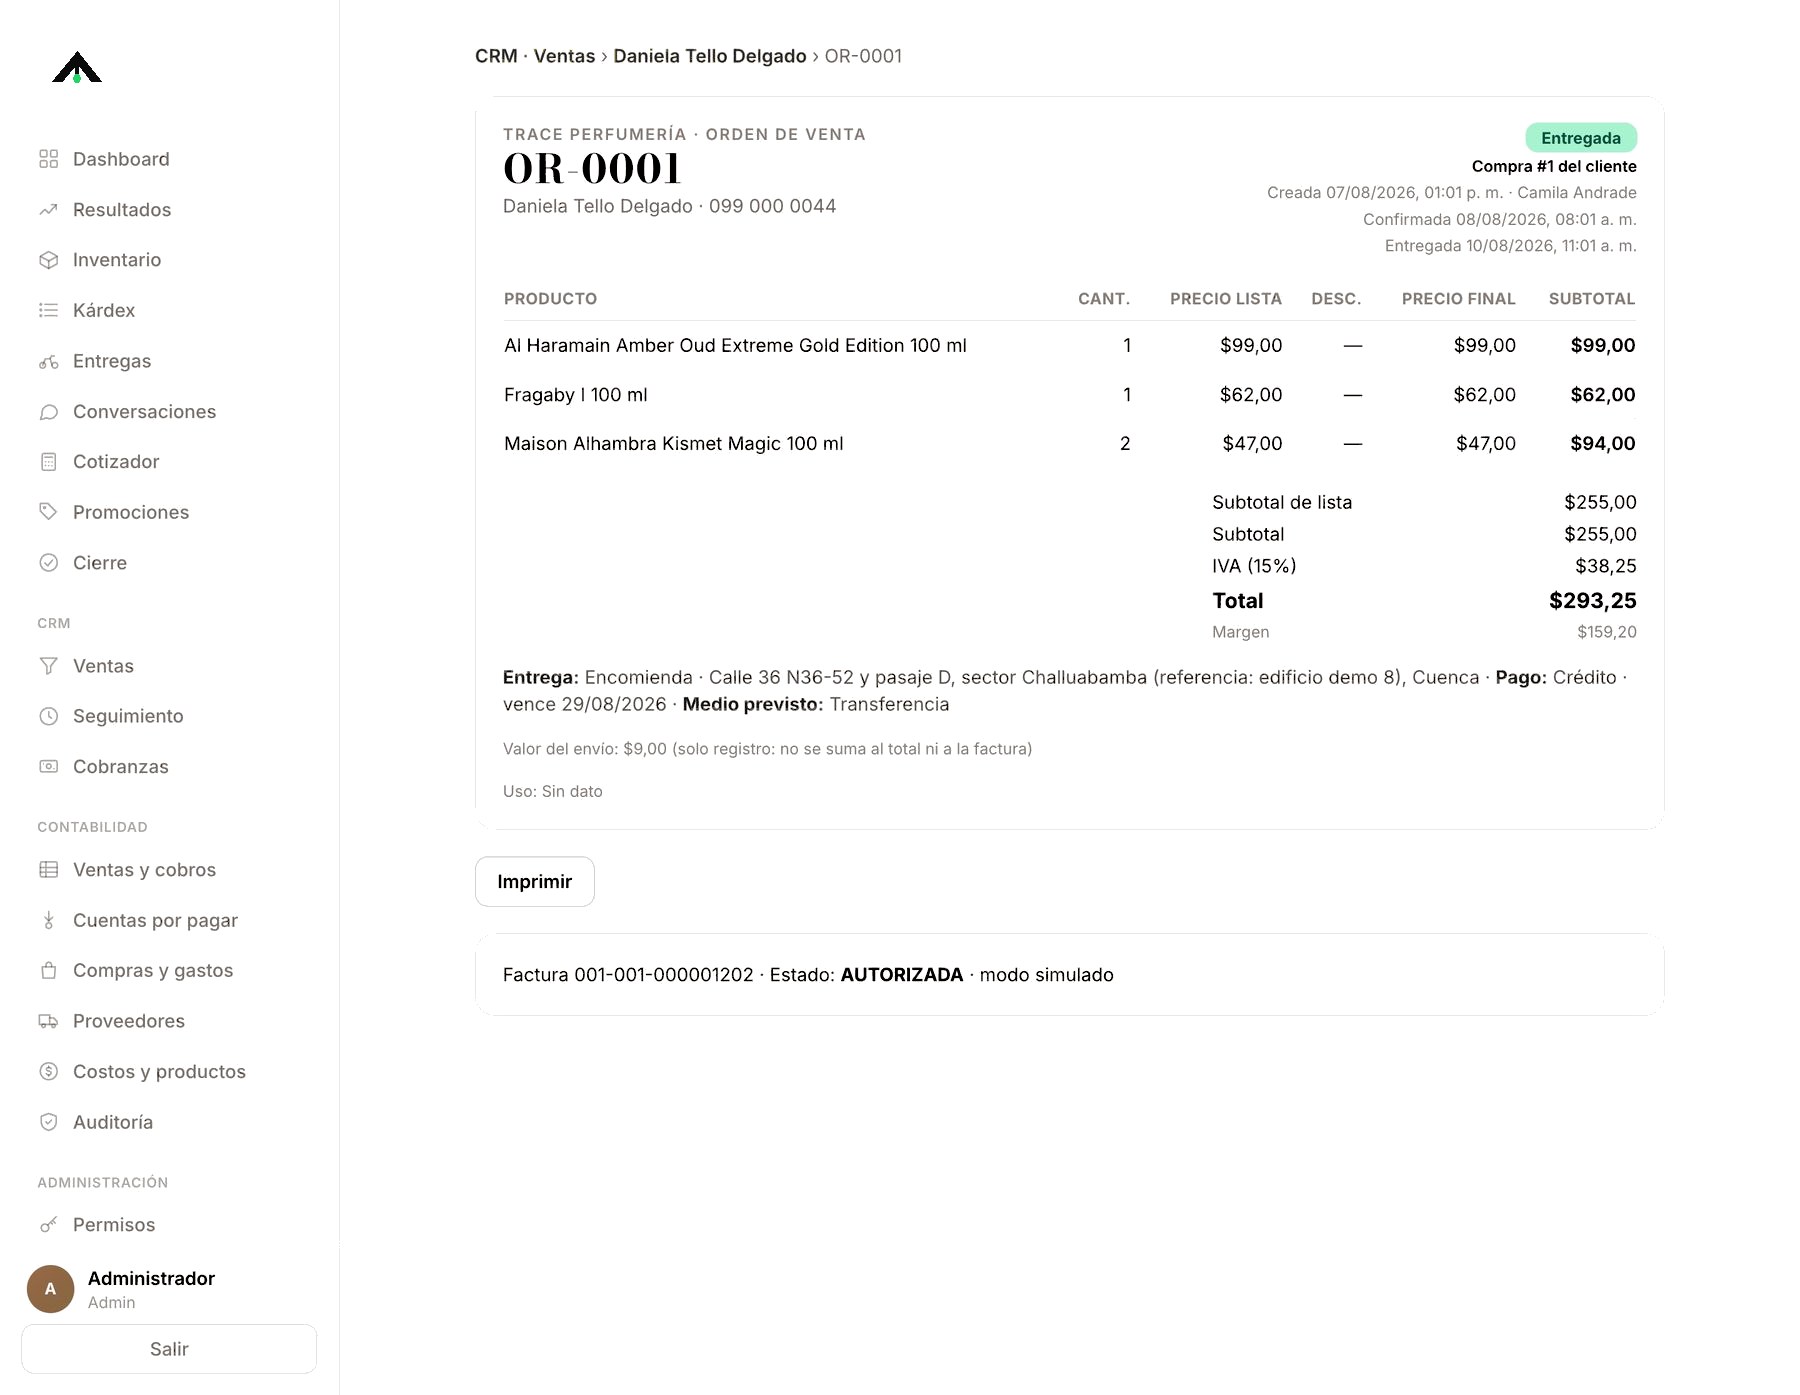Click the Entregas bike icon

[48, 361]
